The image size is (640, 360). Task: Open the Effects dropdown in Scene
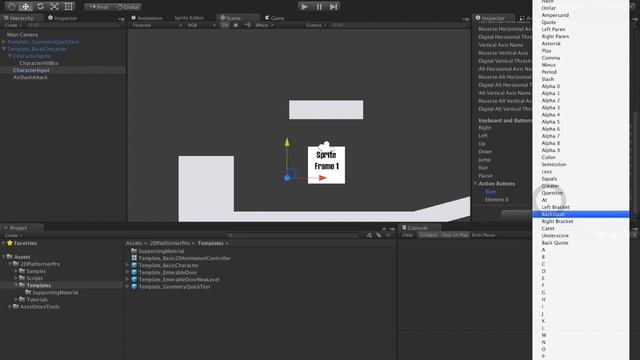click(264, 25)
